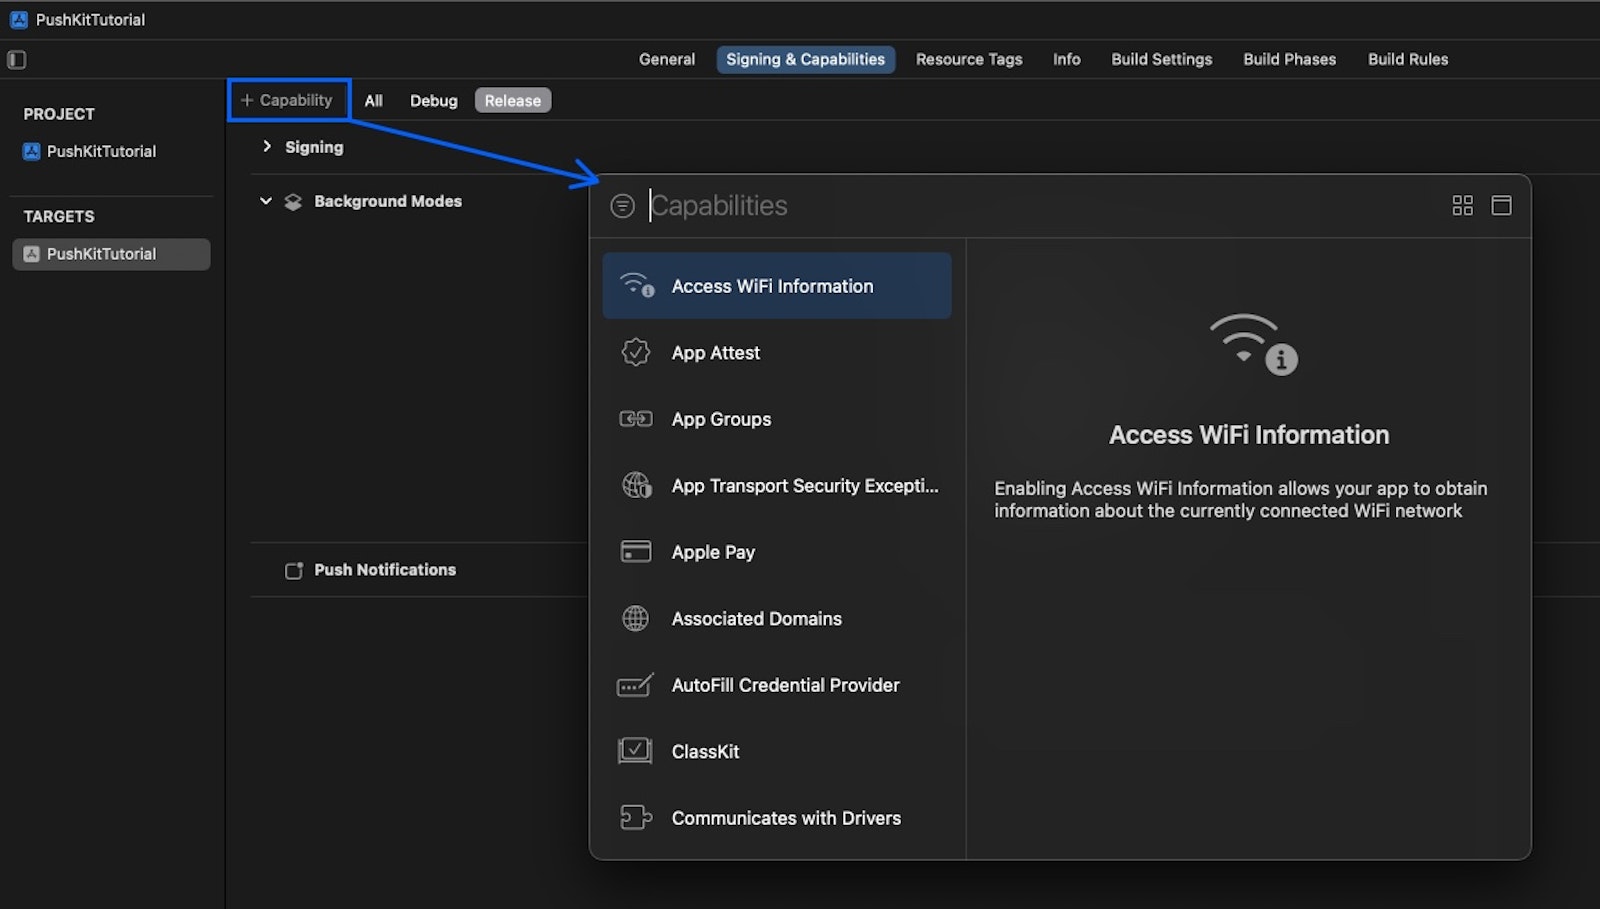Select PushKitTutorial under PROJECT
Image resolution: width=1600 pixels, height=909 pixels.
101,152
